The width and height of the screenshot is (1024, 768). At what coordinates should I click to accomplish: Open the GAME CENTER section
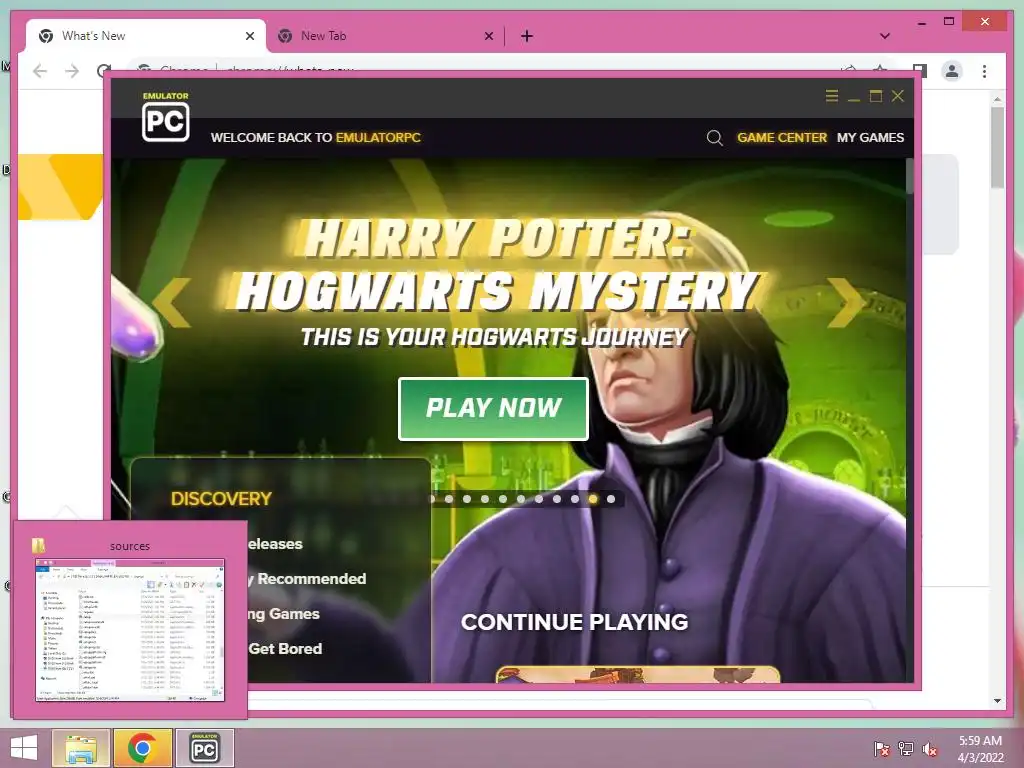(782, 138)
